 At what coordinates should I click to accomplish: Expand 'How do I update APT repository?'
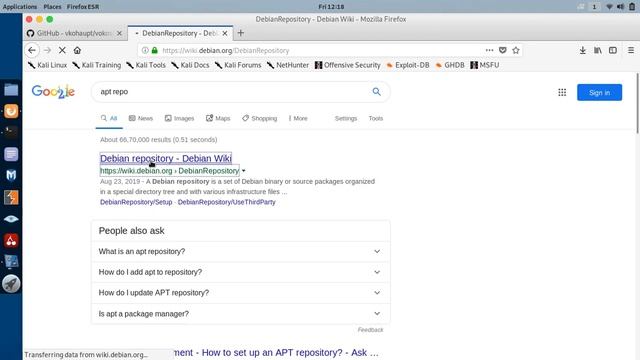240,293
